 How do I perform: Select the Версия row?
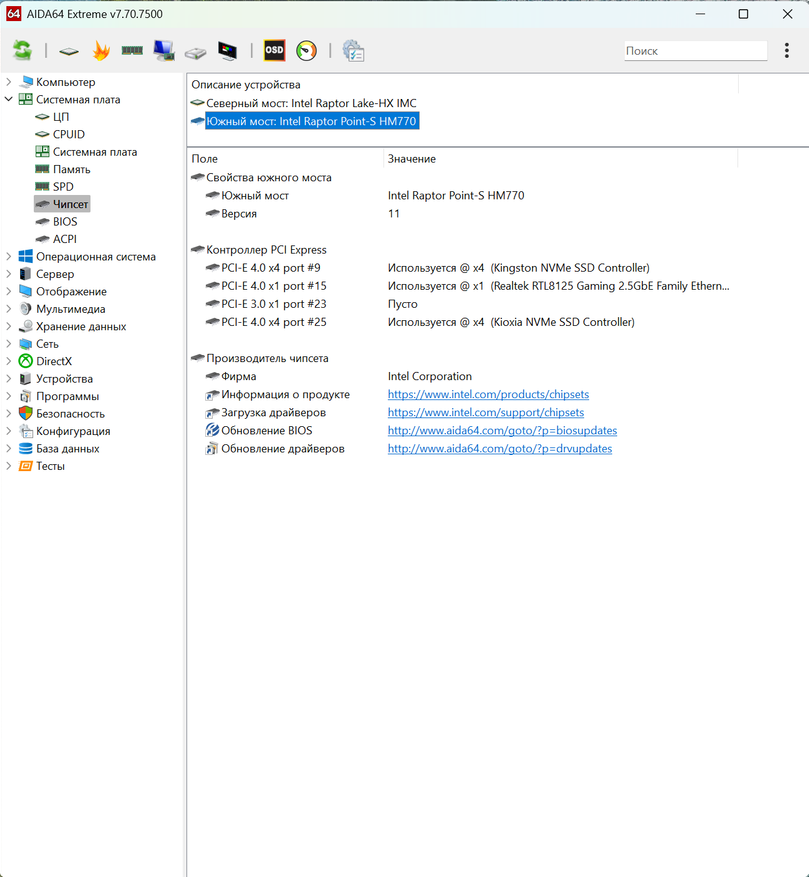(239, 214)
